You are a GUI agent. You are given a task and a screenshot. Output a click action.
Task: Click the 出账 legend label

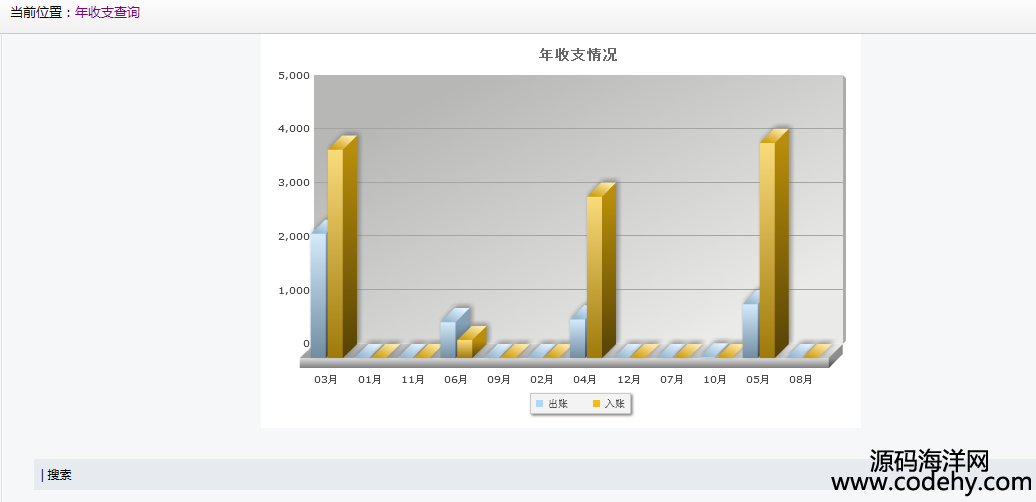pyautogui.click(x=558, y=404)
